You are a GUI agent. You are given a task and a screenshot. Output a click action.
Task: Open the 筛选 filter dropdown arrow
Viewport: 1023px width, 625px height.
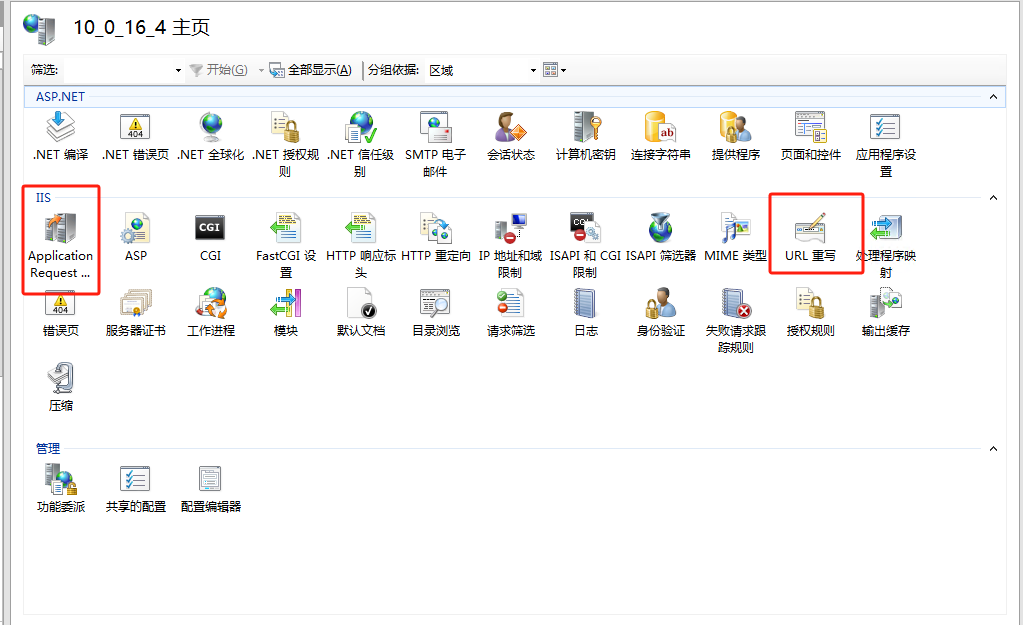point(178,70)
